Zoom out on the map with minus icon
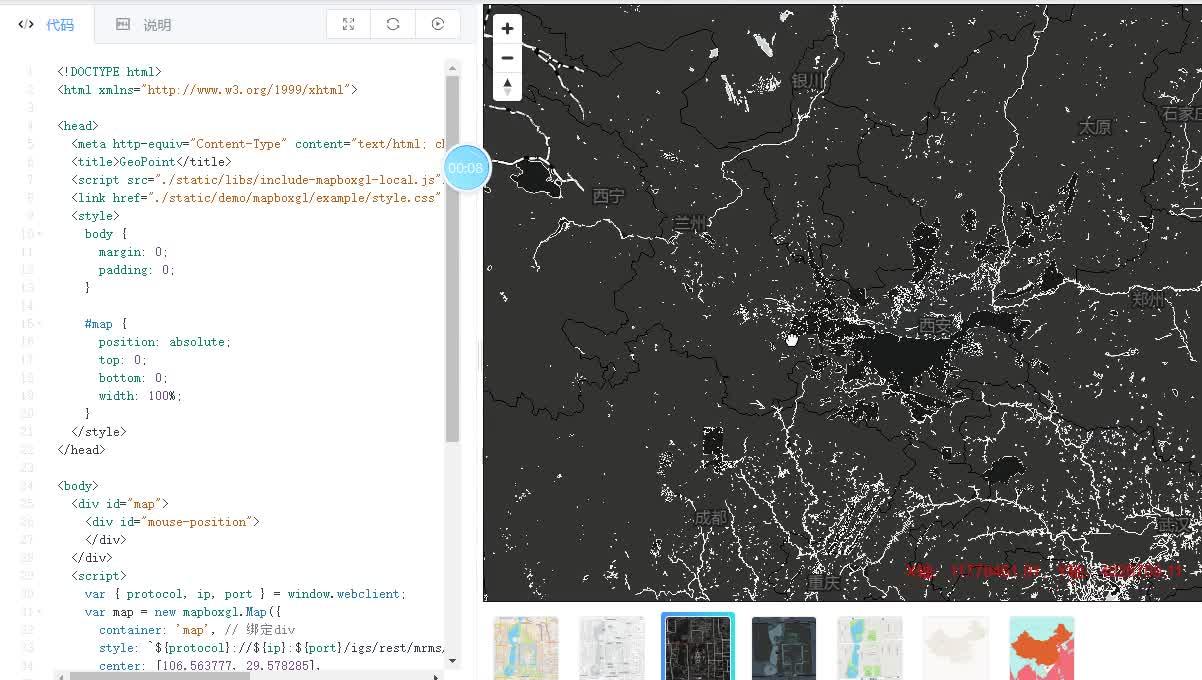1202x680 pixels. coord(507,58)
